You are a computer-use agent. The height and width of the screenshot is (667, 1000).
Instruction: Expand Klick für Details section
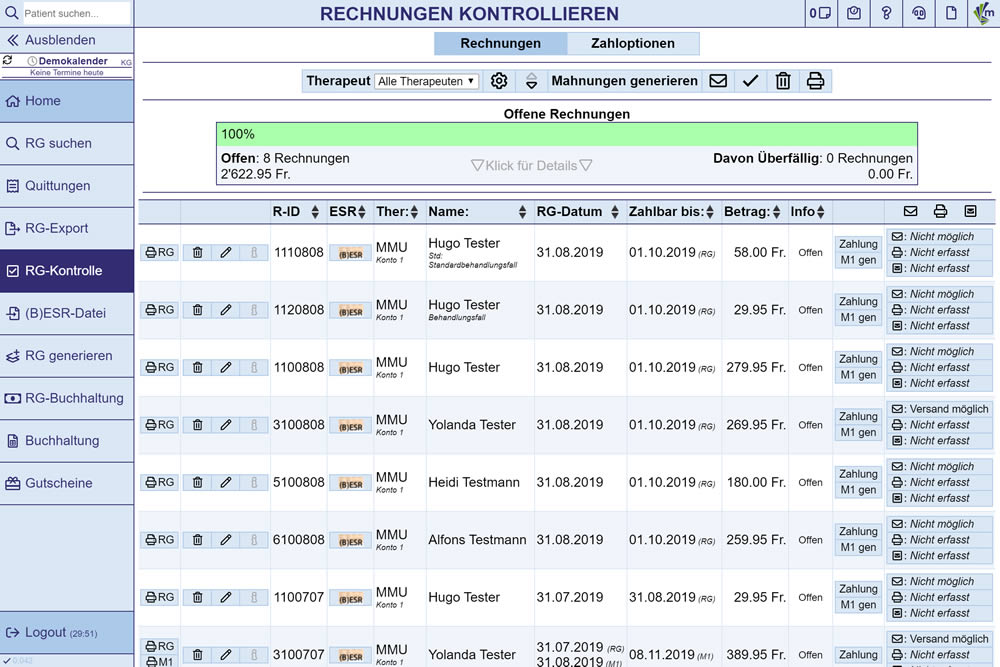[531, 165]
